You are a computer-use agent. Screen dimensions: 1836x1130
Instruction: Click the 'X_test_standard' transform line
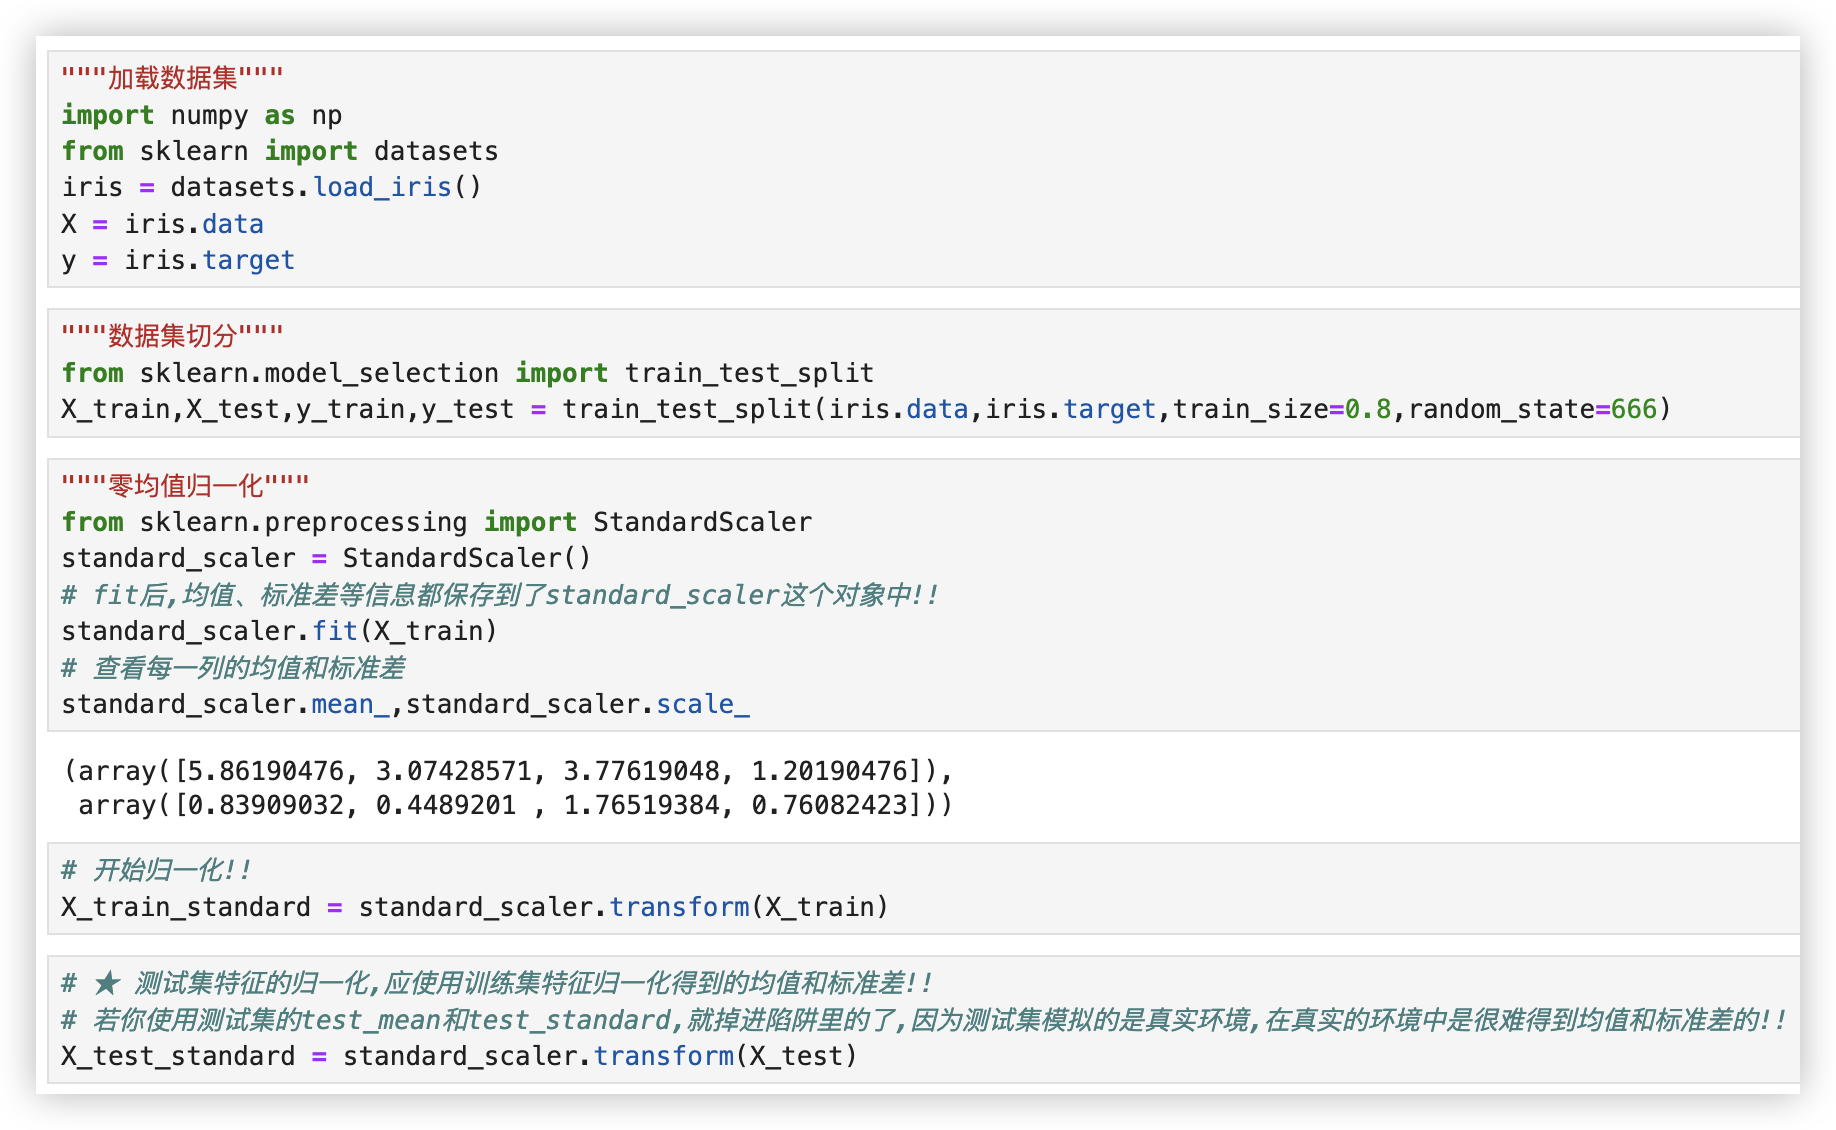[459, 1056]
